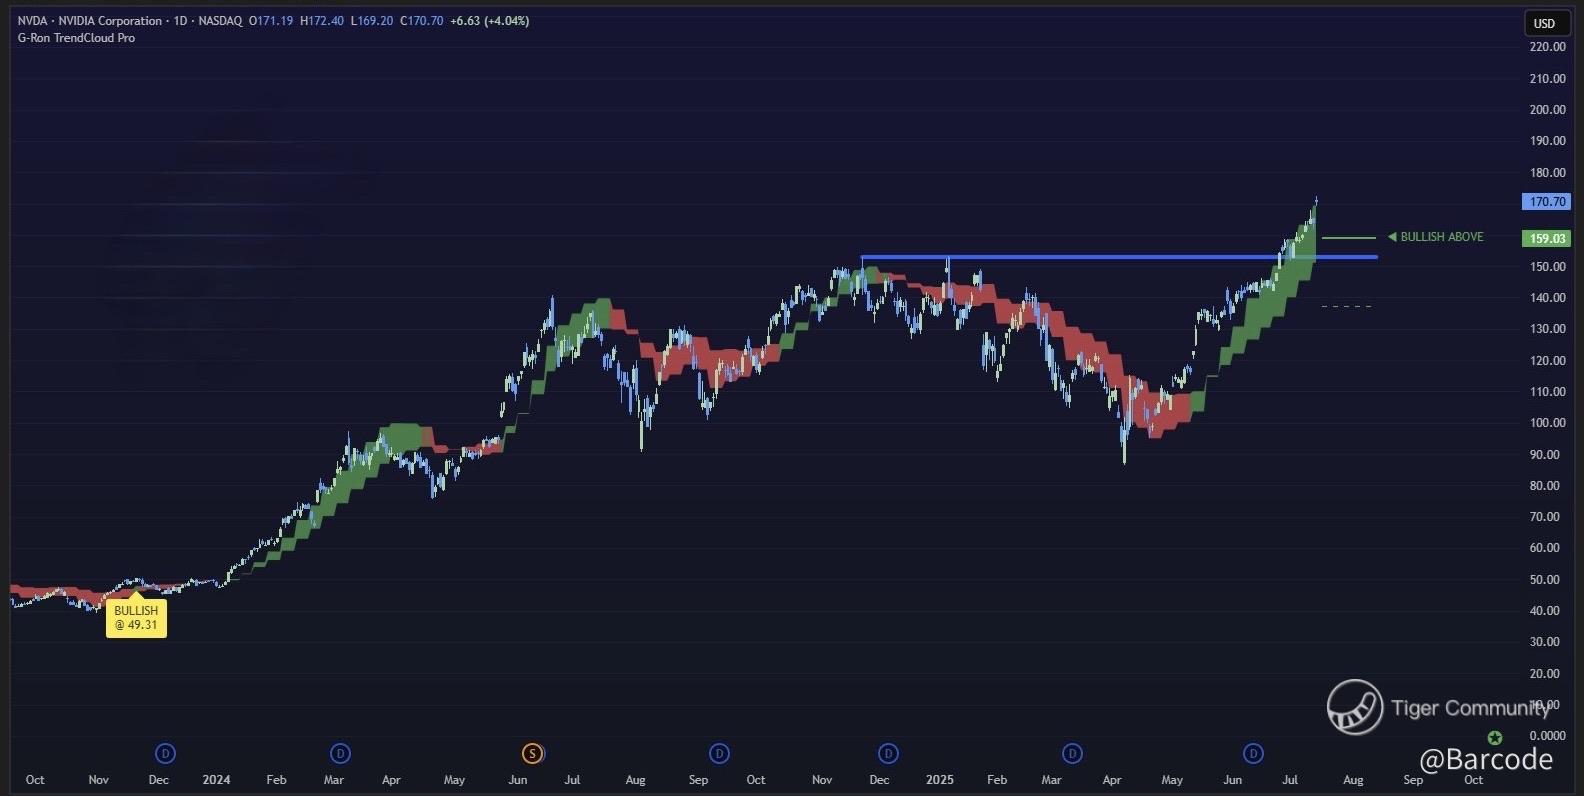Screen dimensions: 1584x796
Task: Open the dividend D marker near Mar 2025
Action: pyautogui.click(x=1072, y=753)
